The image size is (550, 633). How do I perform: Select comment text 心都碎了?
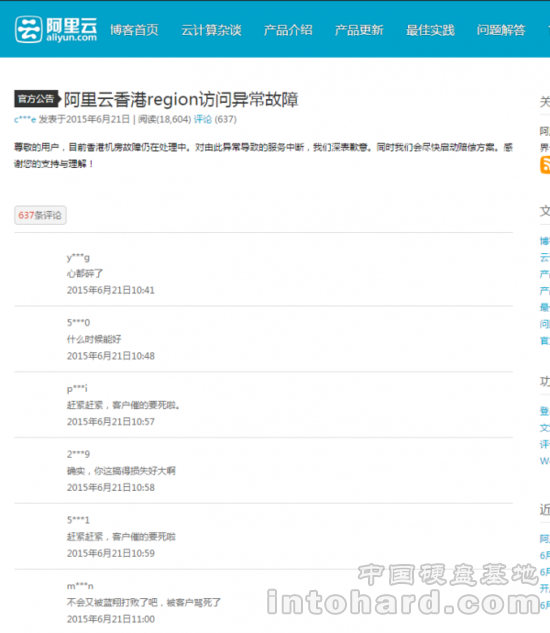click(85, 274)
